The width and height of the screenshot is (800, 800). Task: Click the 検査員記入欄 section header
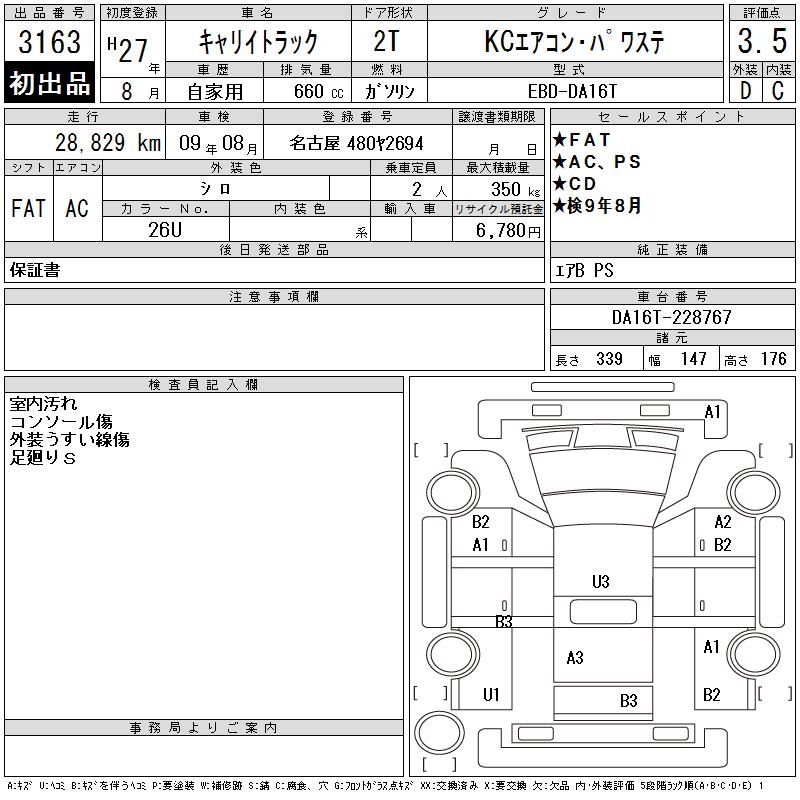[204, 385]
